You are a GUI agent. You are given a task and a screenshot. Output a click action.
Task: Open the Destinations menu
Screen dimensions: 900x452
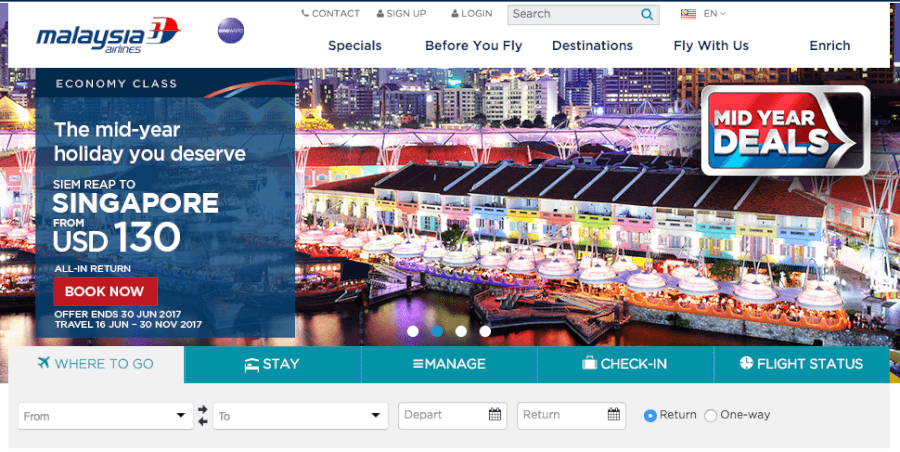click(592, 45)
